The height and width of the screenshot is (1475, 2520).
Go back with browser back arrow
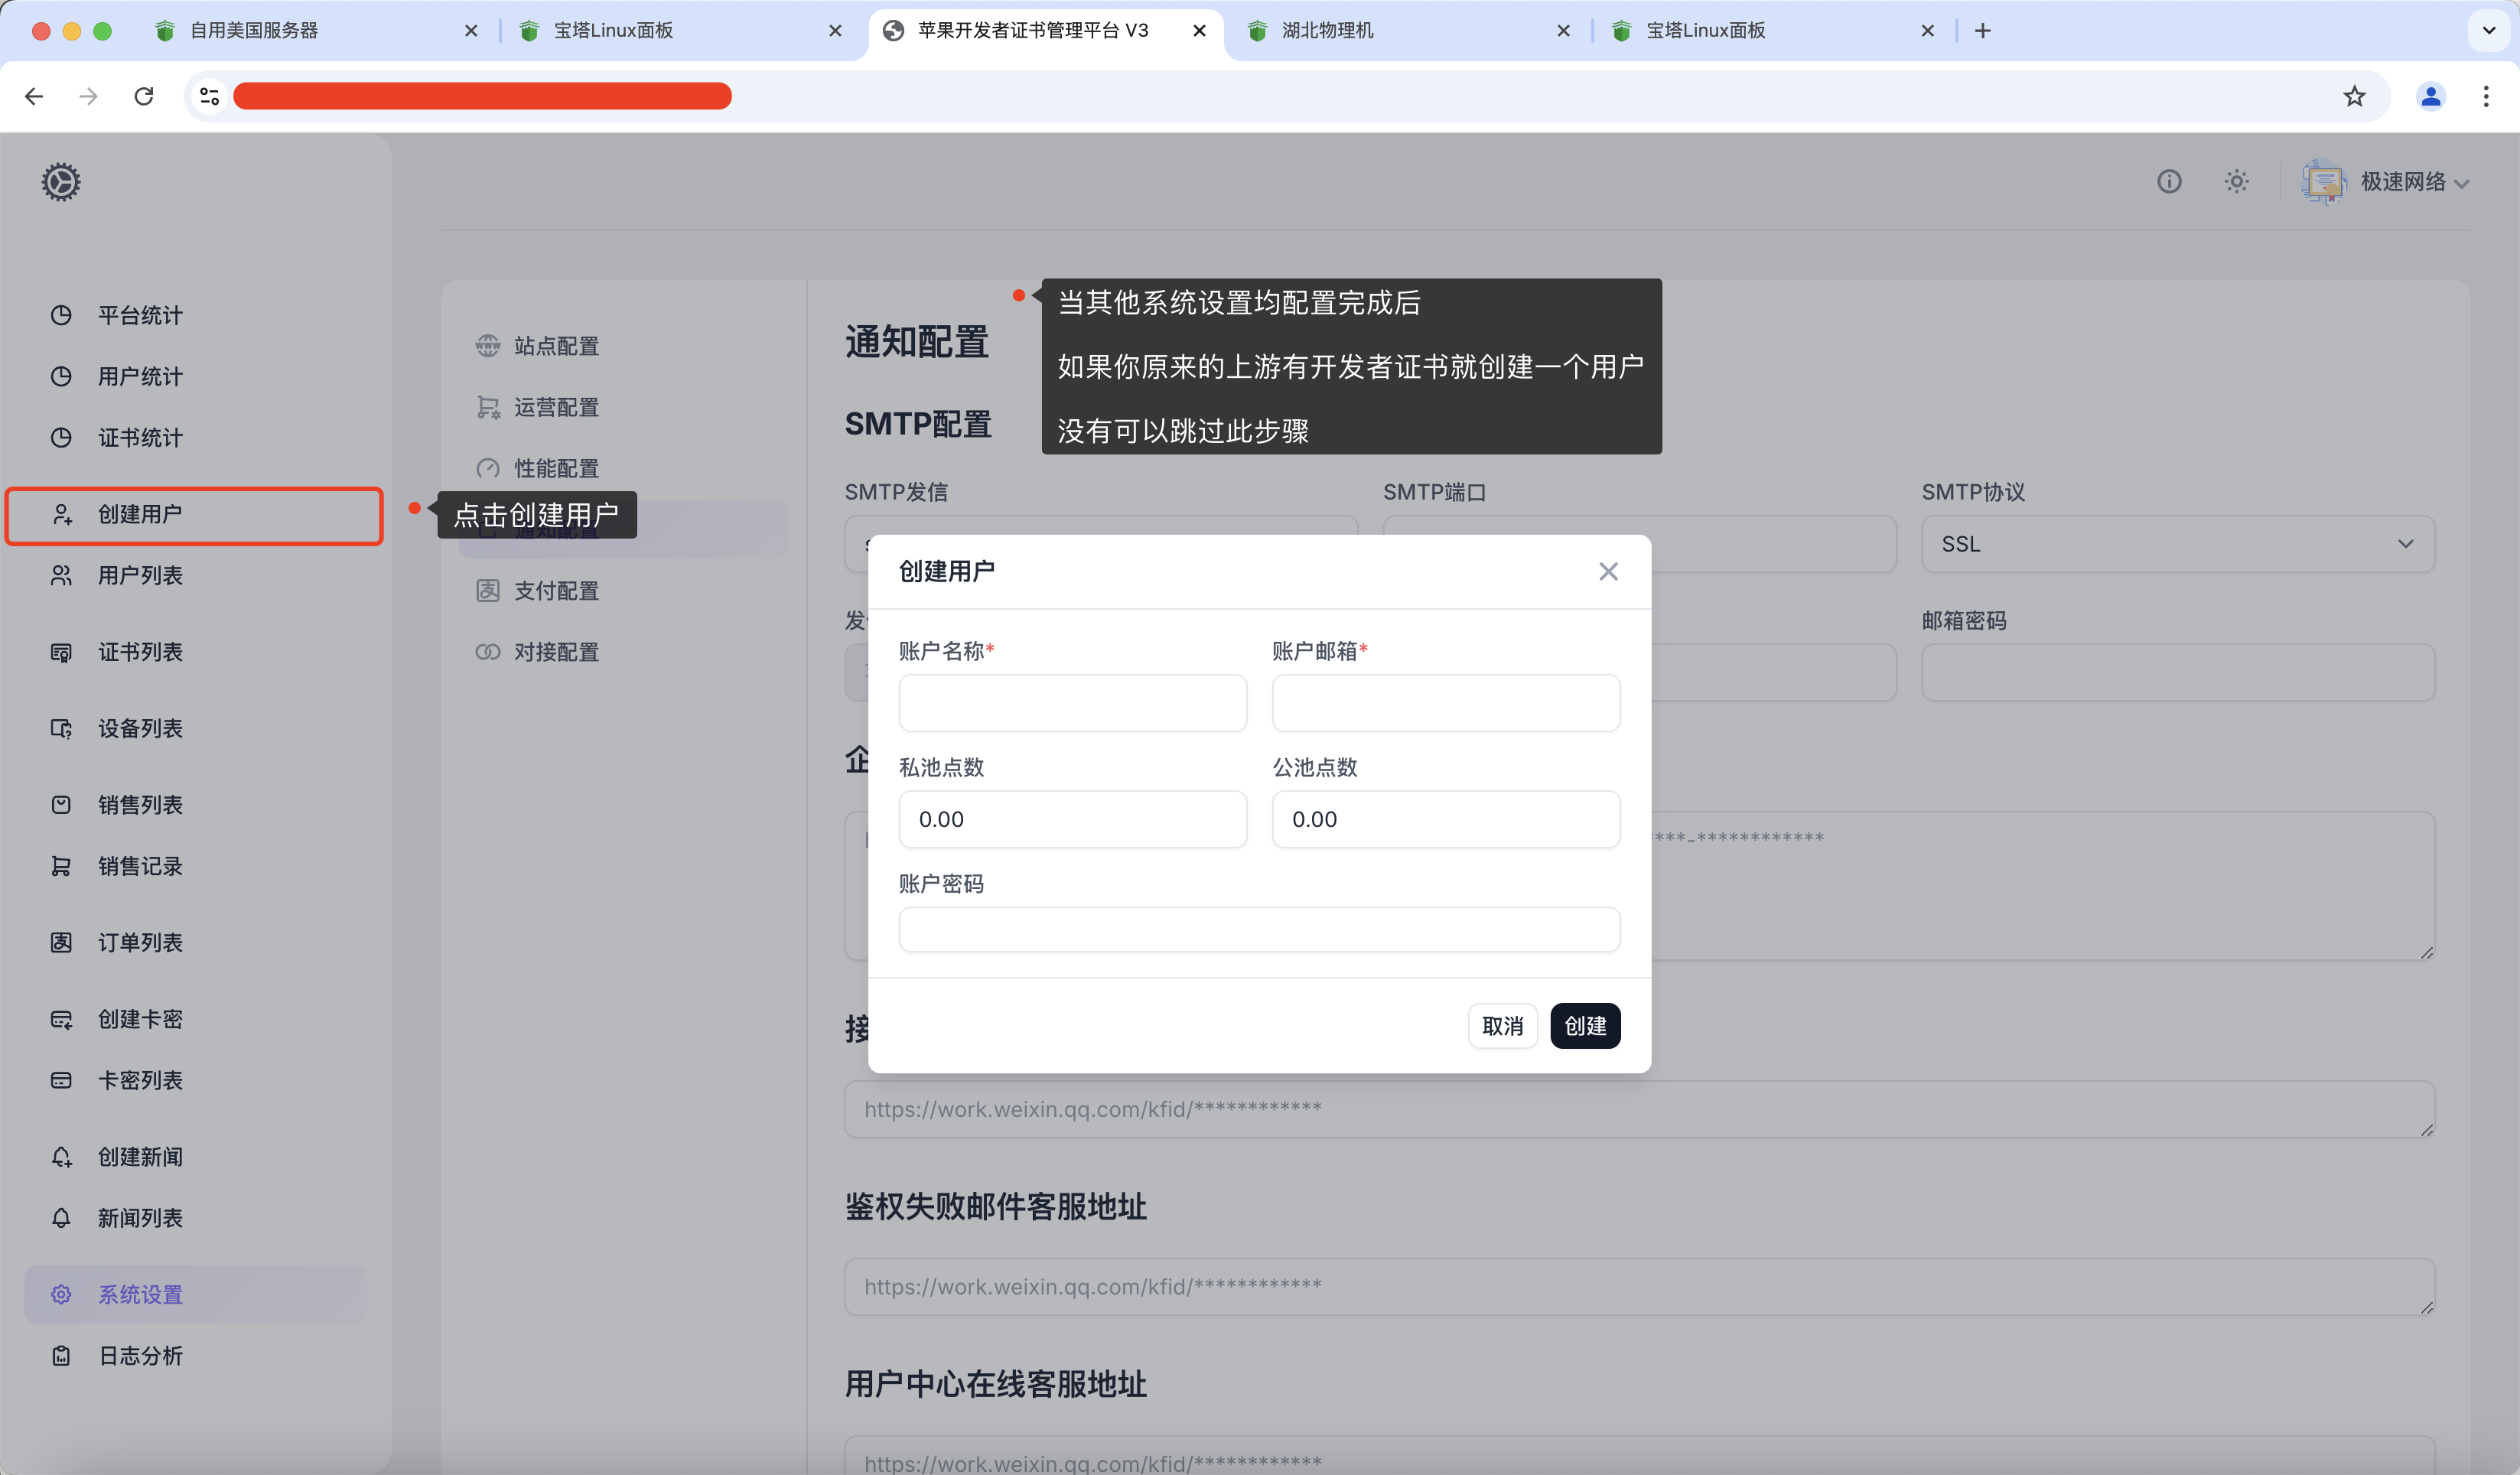tap(34, 96)
